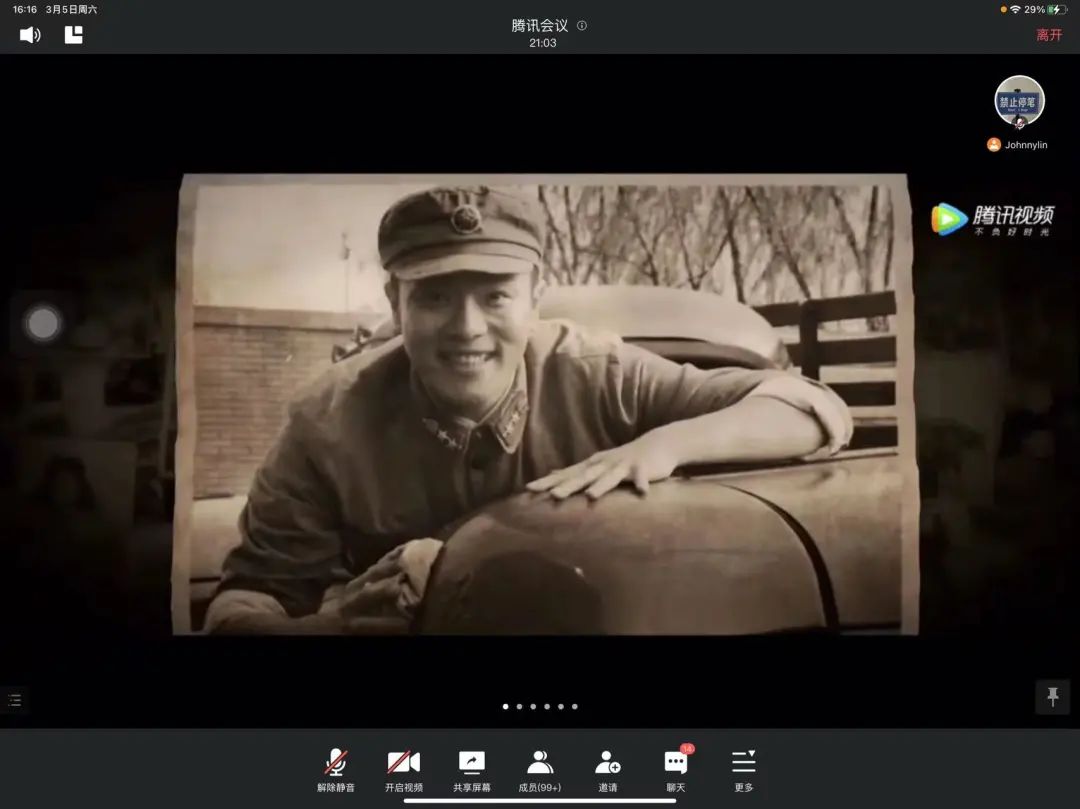Switch layout using the top-left layout icon
The height and width of the screenshot is (809, 1080).
pos(74,35)
